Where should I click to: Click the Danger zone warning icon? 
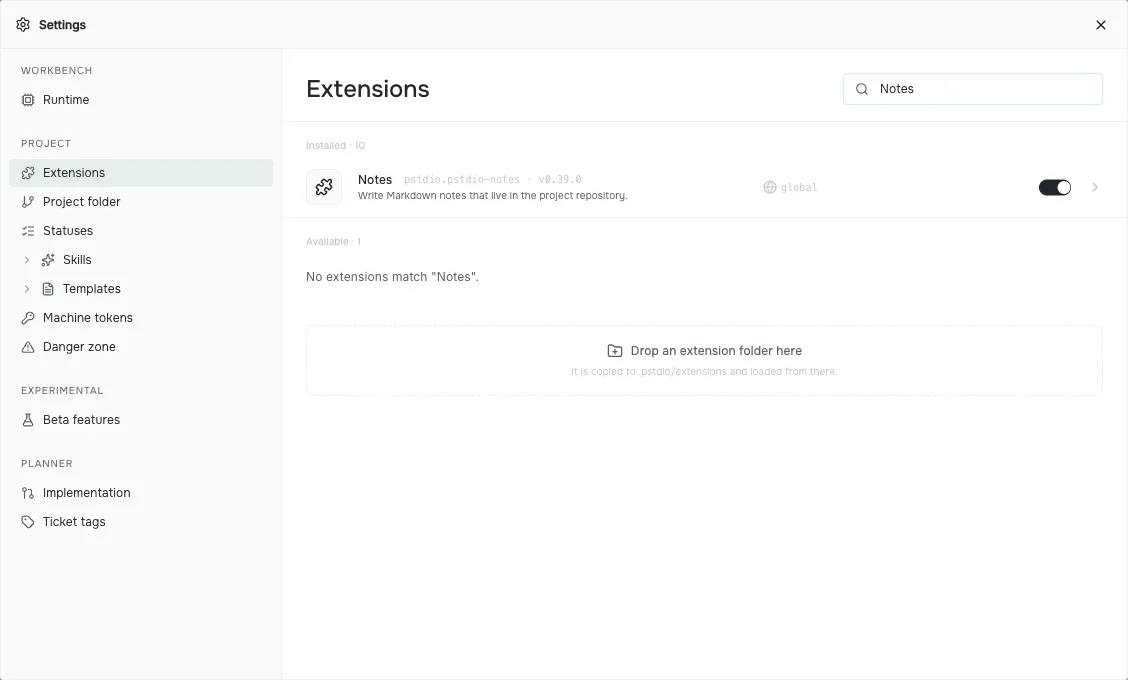(x=28, y=347)
